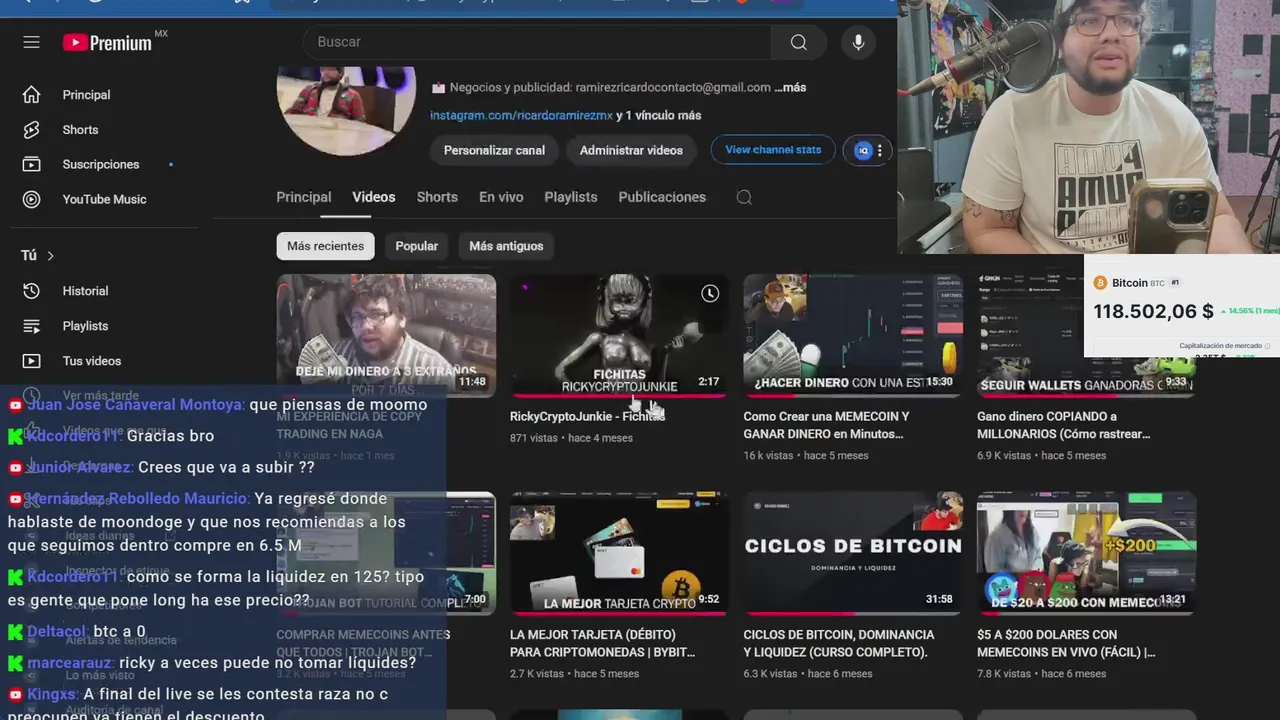Open title 'Como Crear una MEMECOIN Y GANAR DINERO'
Image resolution: width=1280 pixels, height=720 pixels.
(x=826, y=425)
